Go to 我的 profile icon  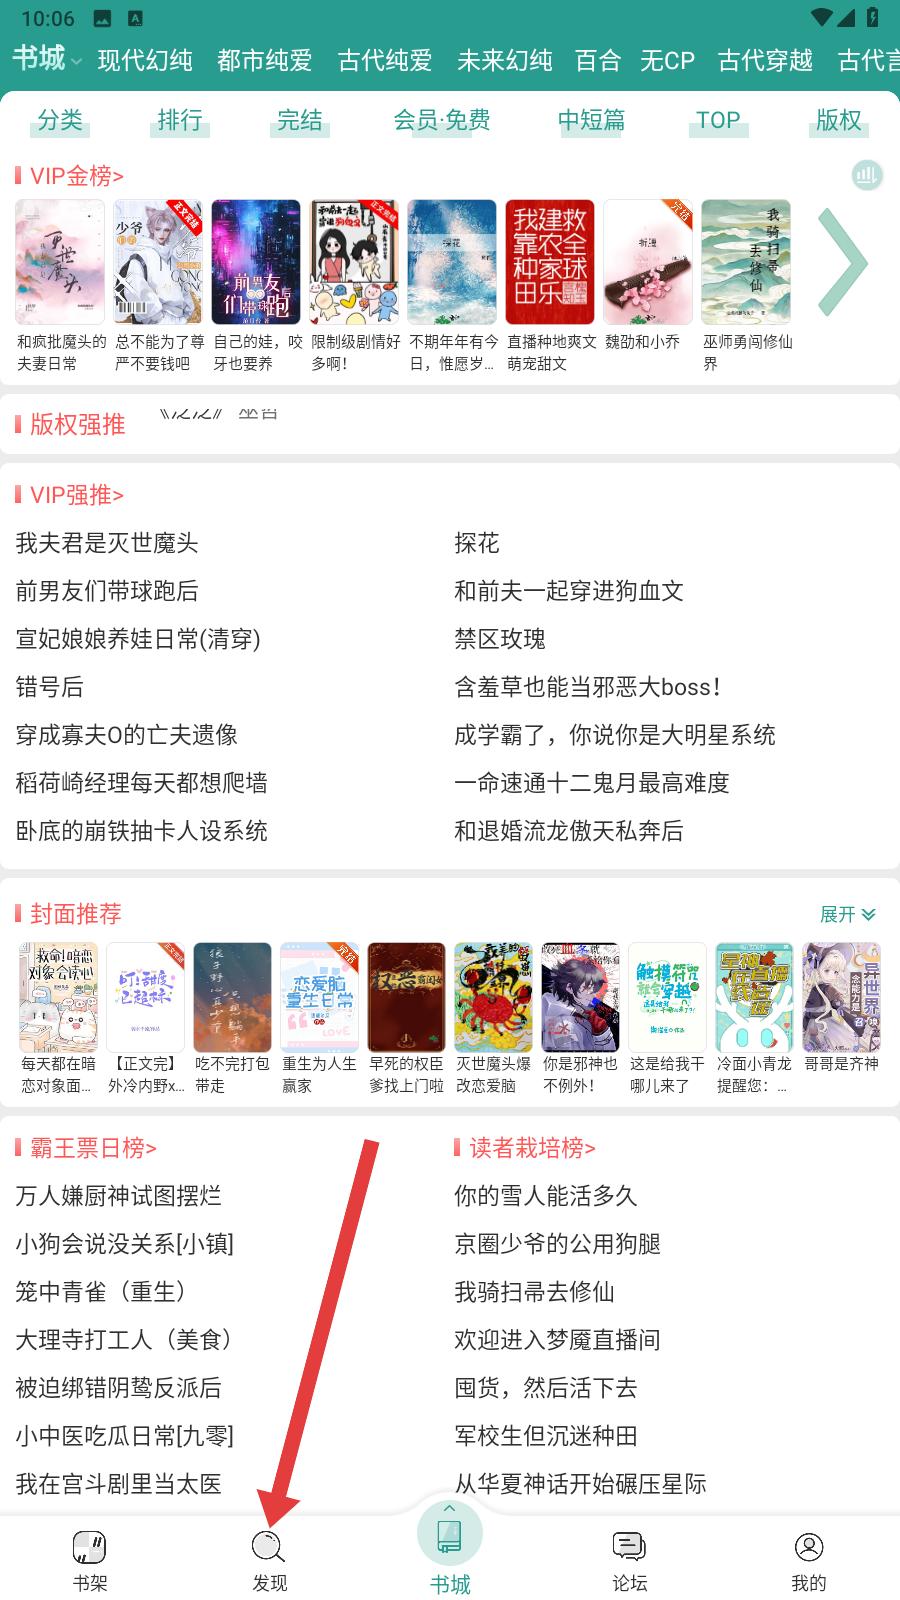pos(809,1547)
